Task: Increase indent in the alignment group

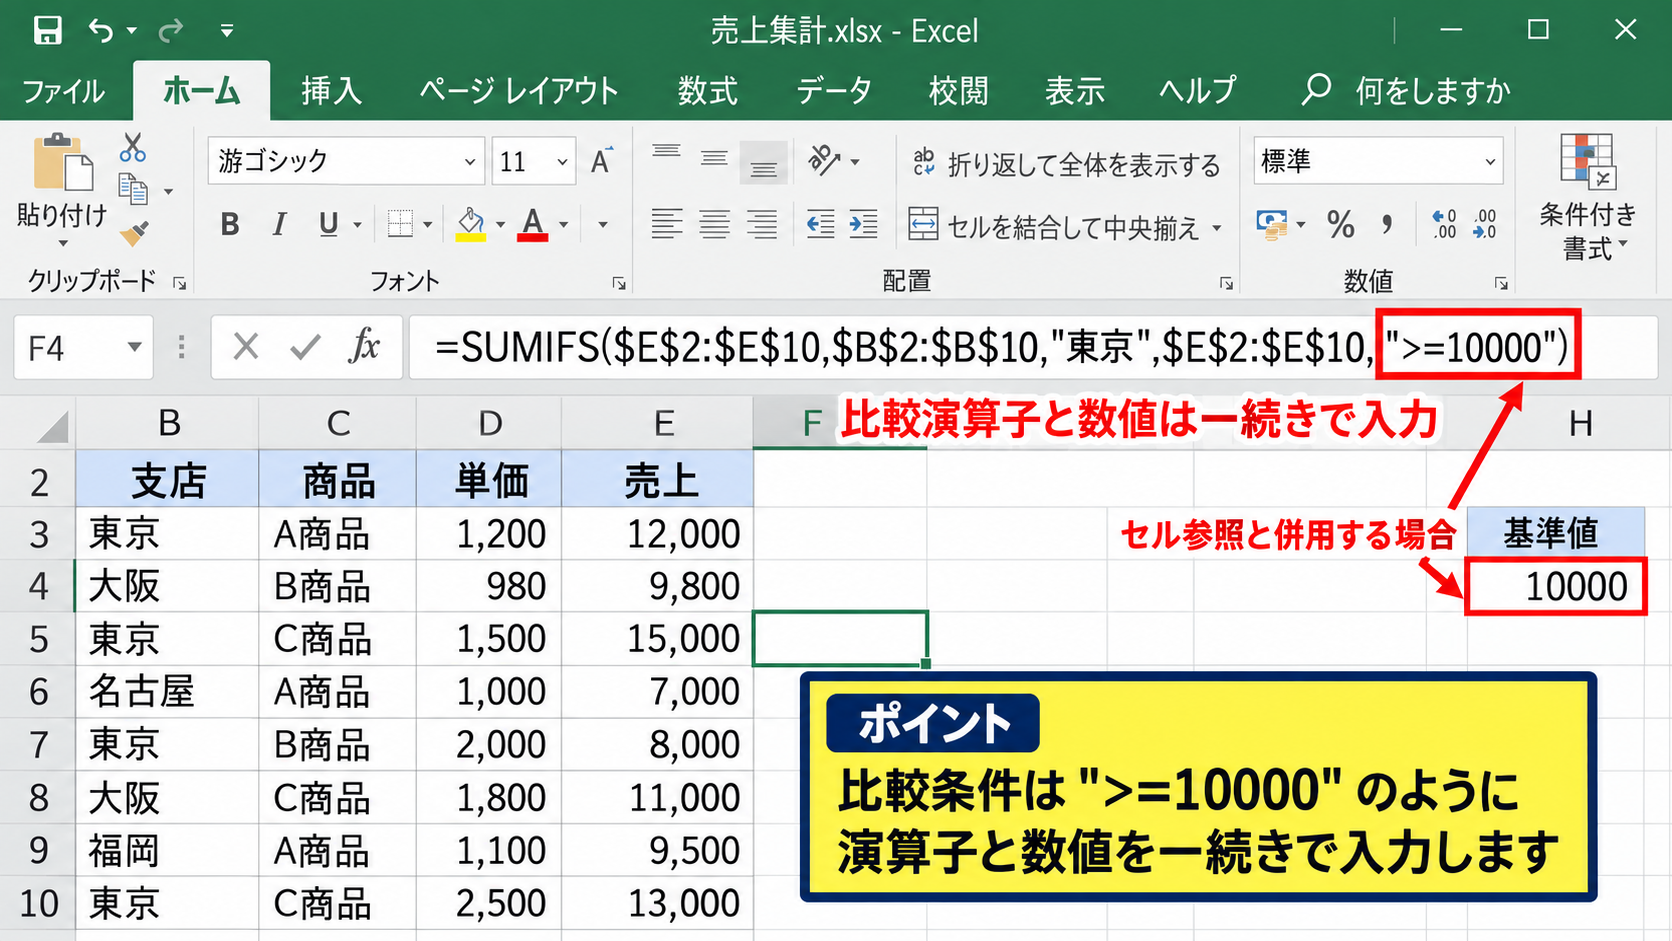Action: tap(862, 223)
